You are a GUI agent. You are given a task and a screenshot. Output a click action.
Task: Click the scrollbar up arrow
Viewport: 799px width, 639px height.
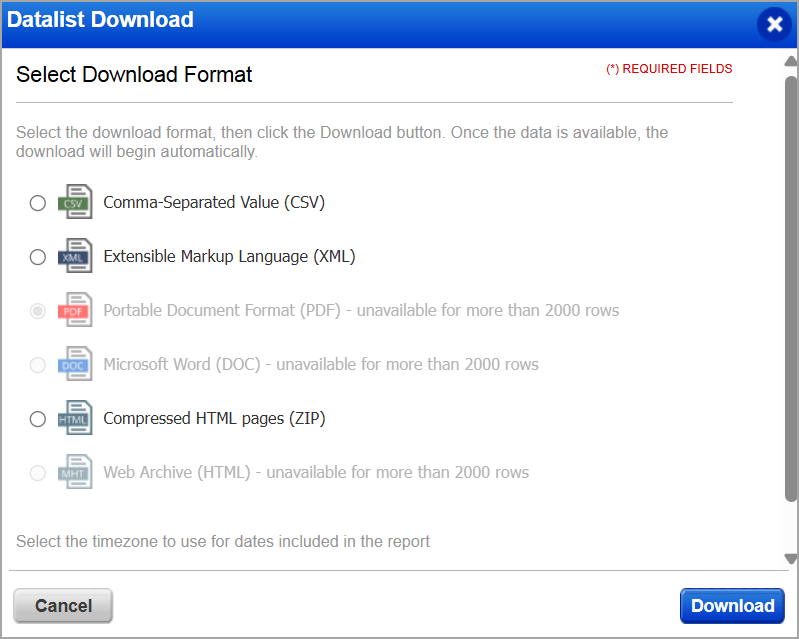click(x=790, y=63)
